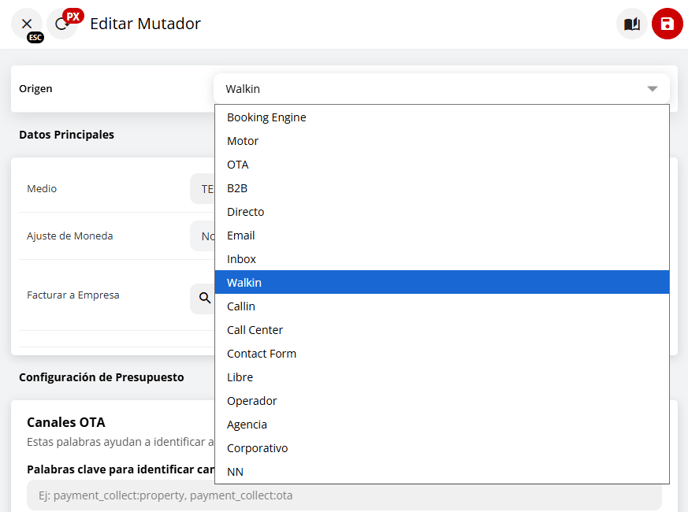
Task: Select Booking Engine from the list
Action: pos(266,117)
